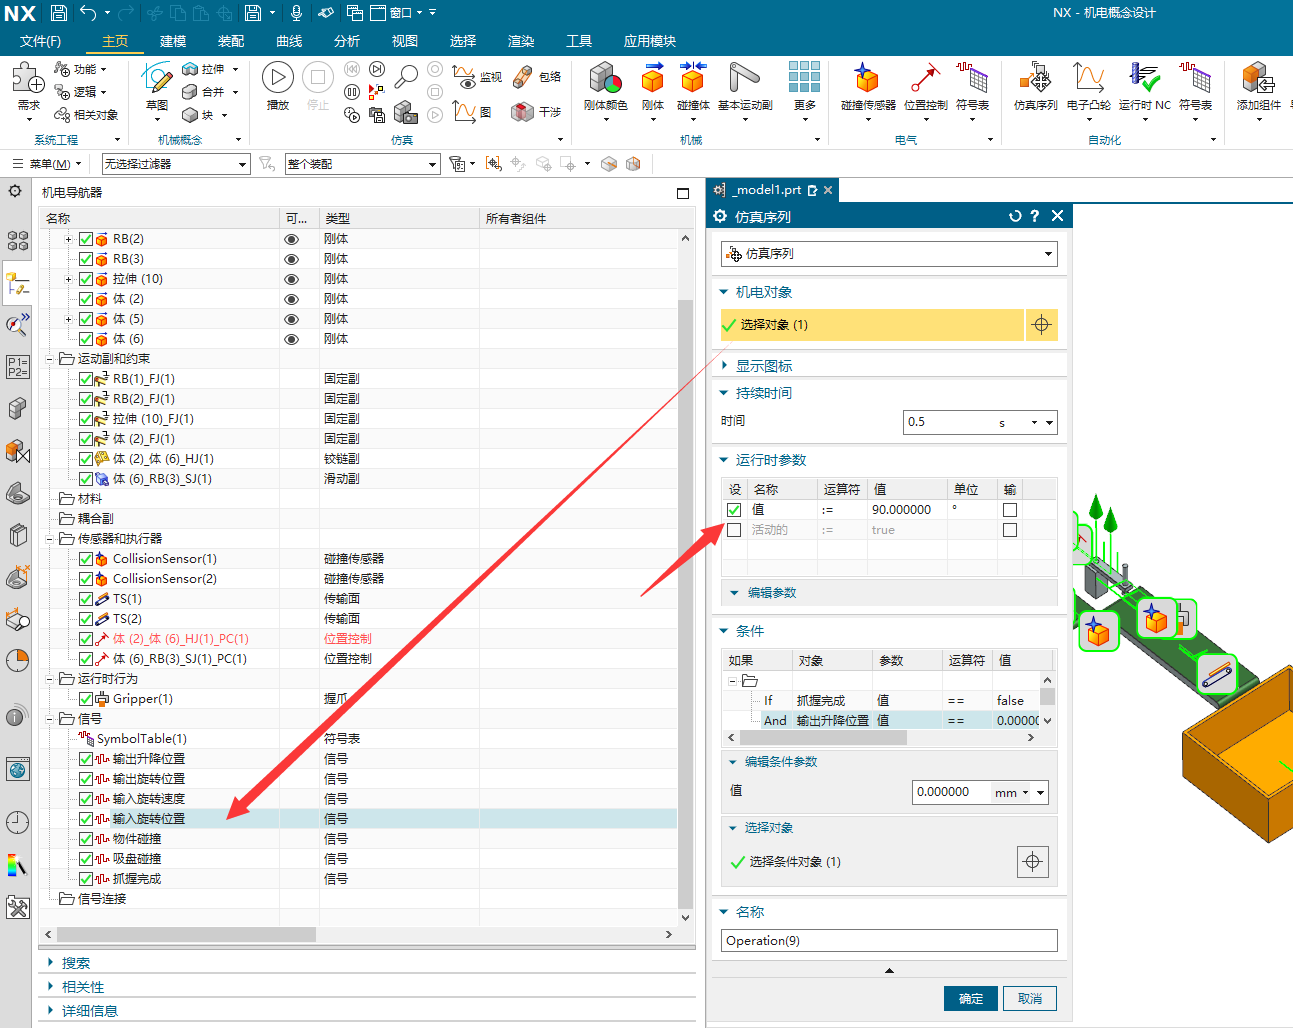
Task: Check the output box in 值 row
Action: (1010, 510)
